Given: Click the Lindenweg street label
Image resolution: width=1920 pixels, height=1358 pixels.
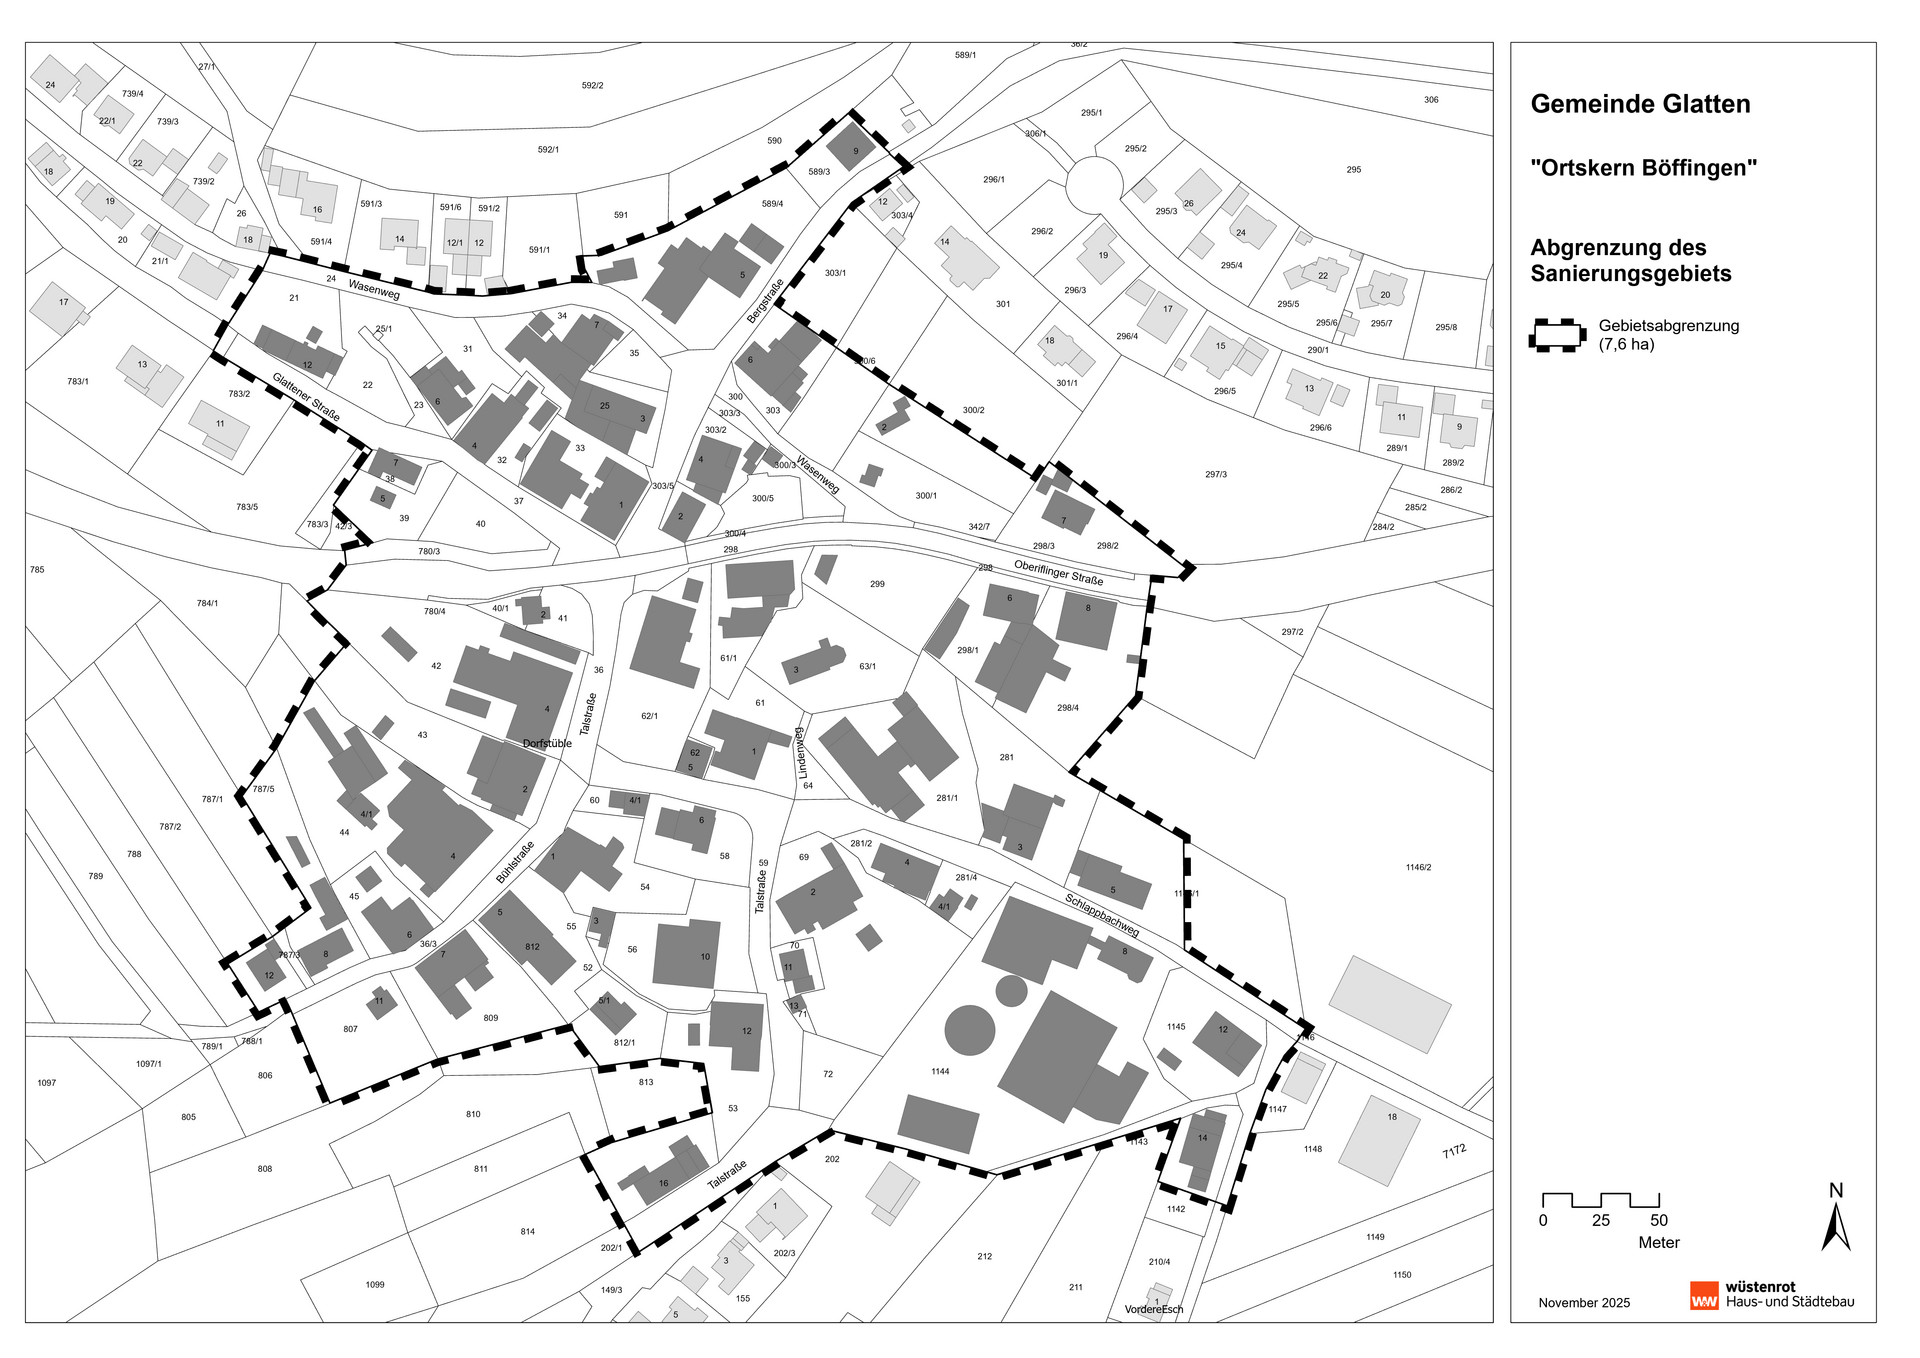Looking at the screenshot, I should point(801,752).
